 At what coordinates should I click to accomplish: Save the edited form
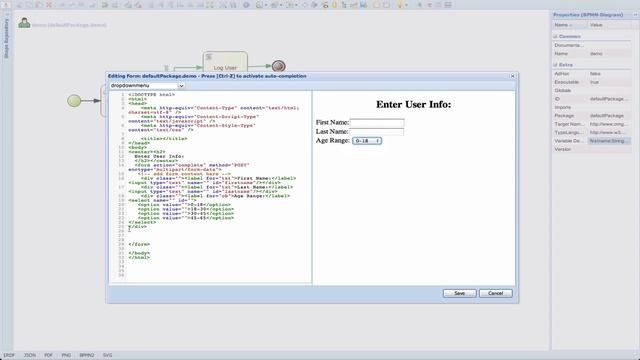click(460, 293)
